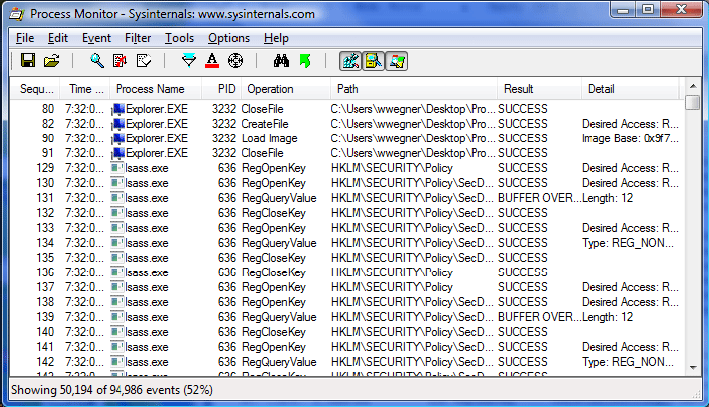Viewport: 709px width, 407px height.
Task: Click the Result column header
Action: [x=539, y=89]
